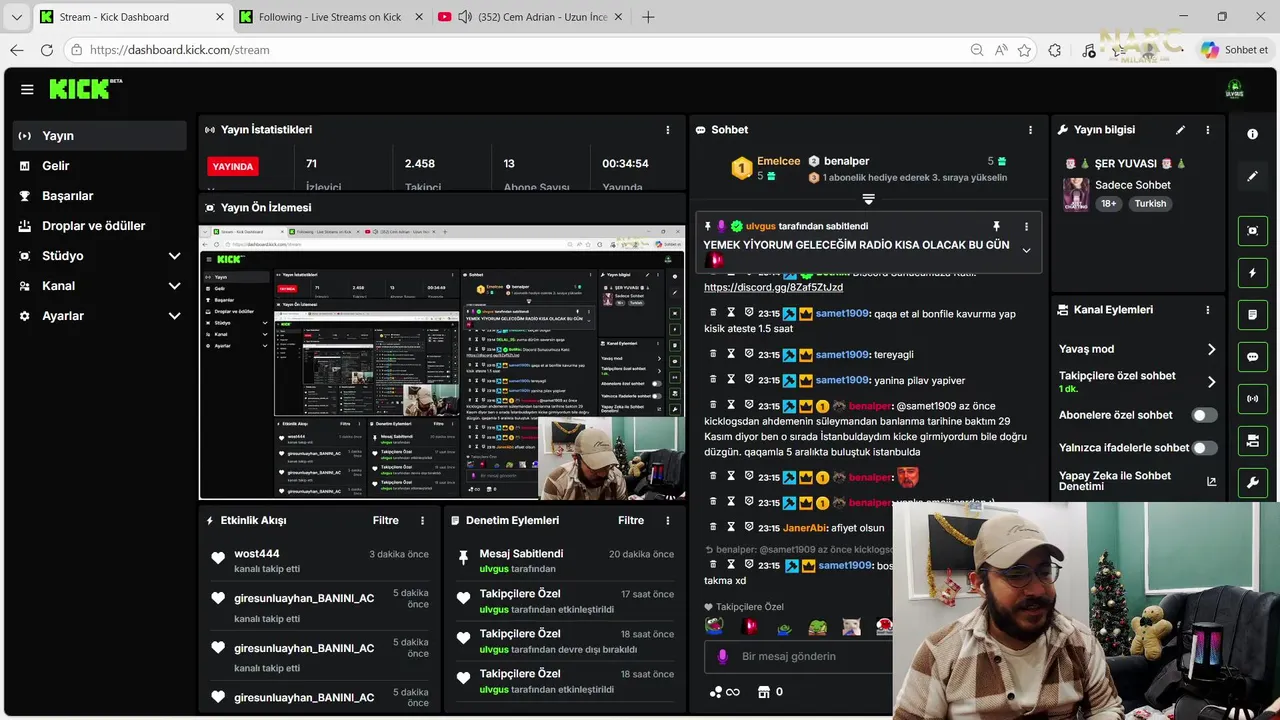1280x720 pixels.
Task: Toggle channel actions camera widget icon
Action: click(x=1253, y=441)
